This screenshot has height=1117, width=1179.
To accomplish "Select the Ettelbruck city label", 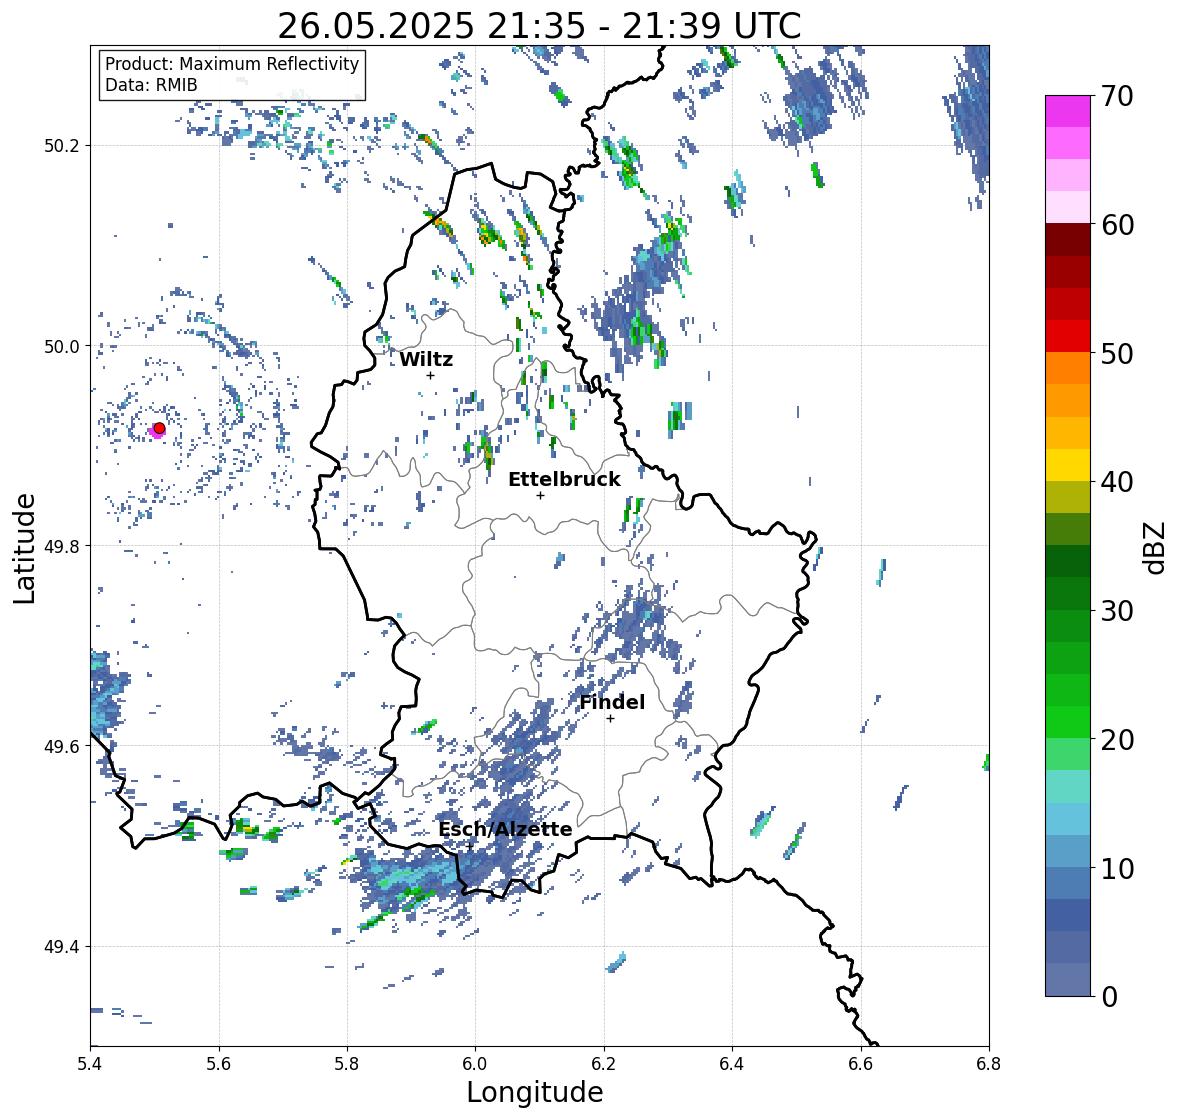I will (564, 479).
